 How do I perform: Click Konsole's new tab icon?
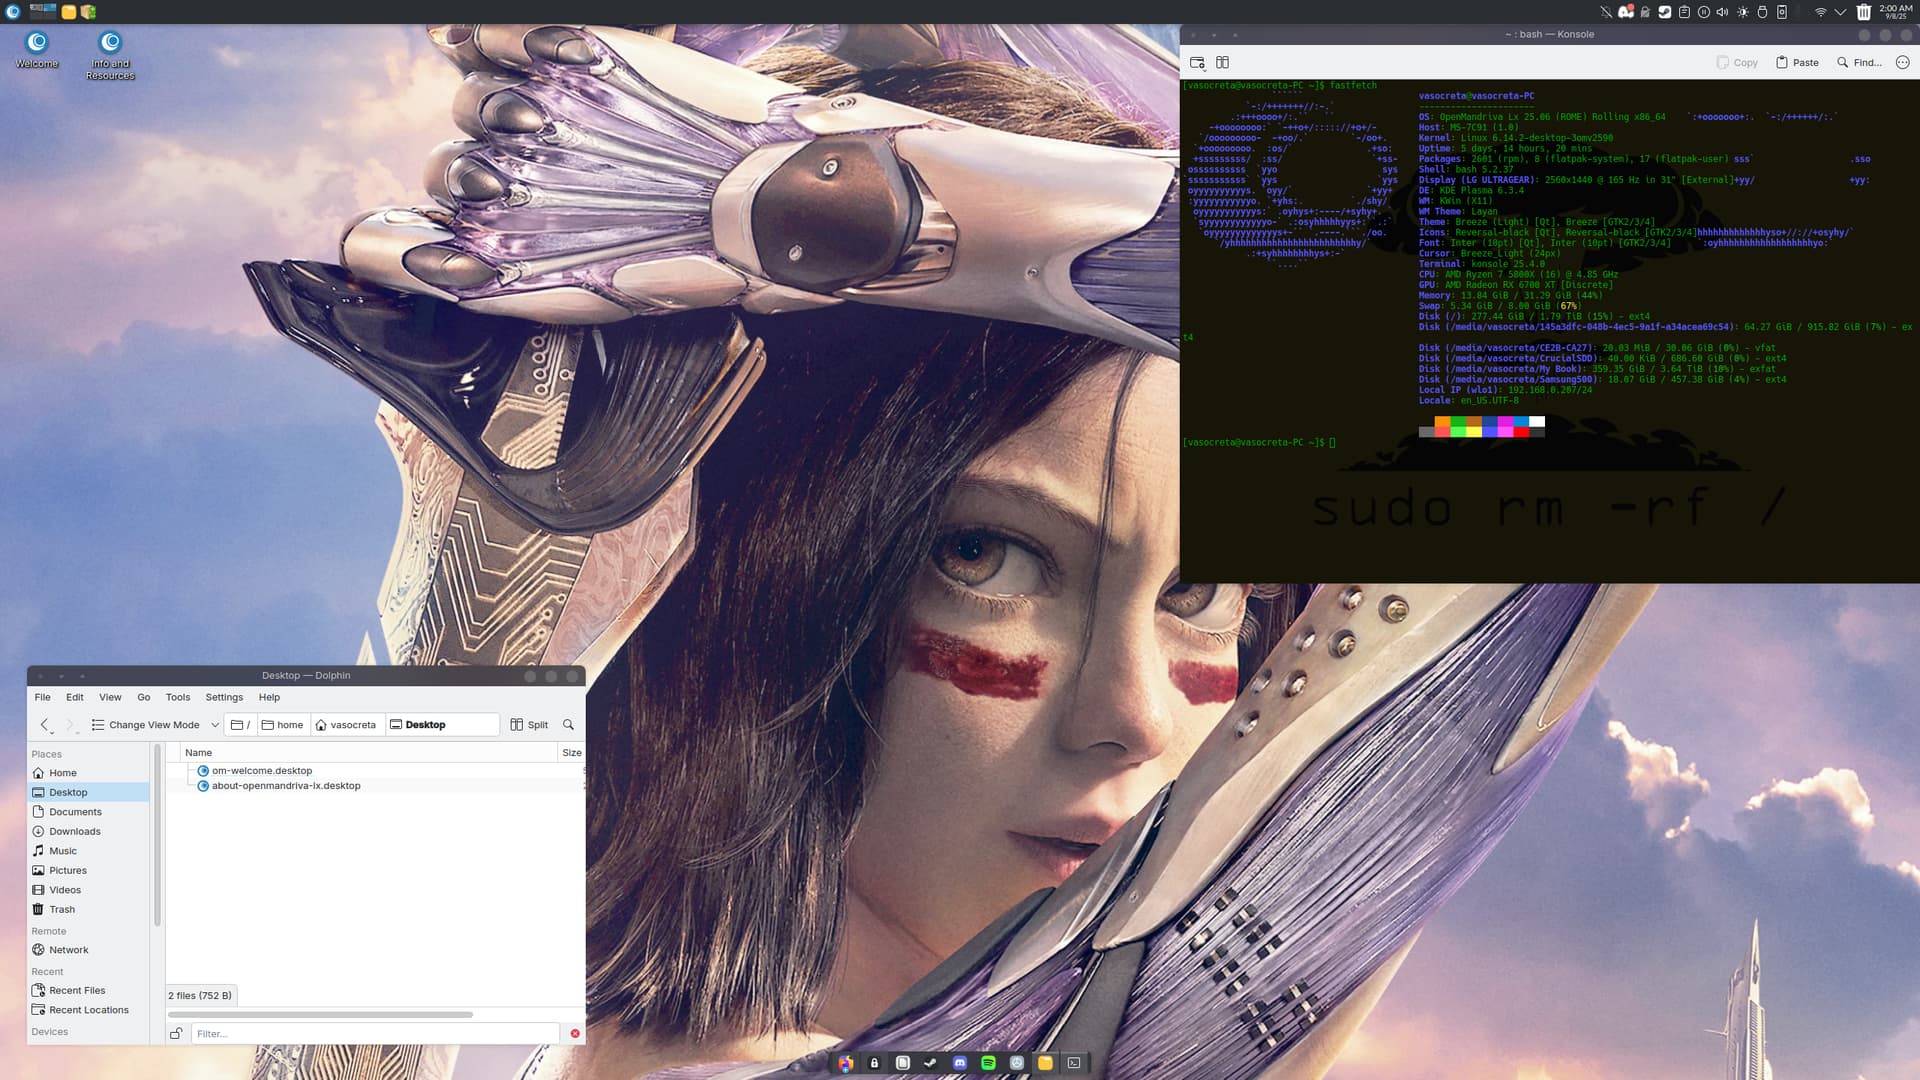point(1197,62)
